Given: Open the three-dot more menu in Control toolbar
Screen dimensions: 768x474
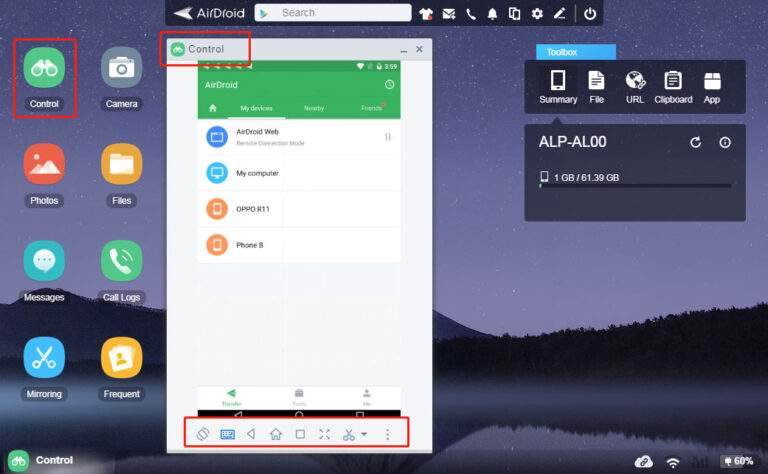Looking at the screenshot, I should pos(387,434).
